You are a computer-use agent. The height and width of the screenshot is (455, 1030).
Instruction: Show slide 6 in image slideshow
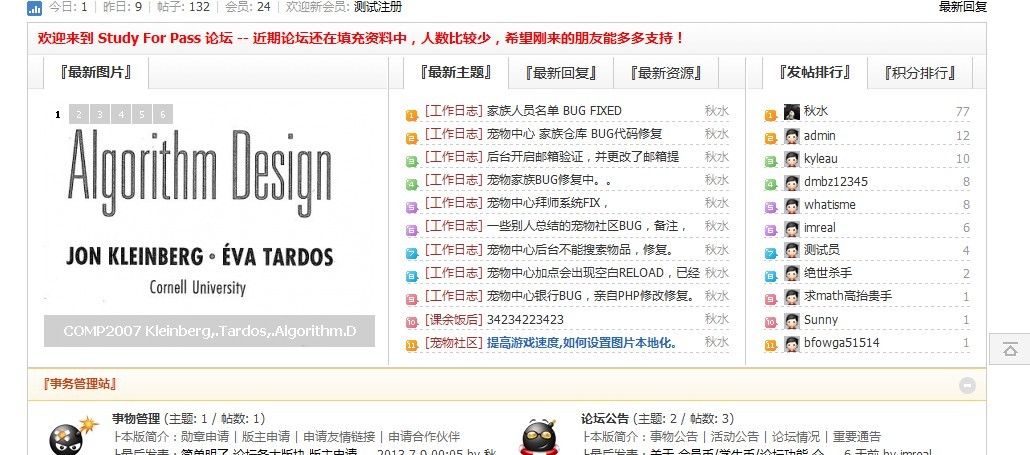(163, 114)
